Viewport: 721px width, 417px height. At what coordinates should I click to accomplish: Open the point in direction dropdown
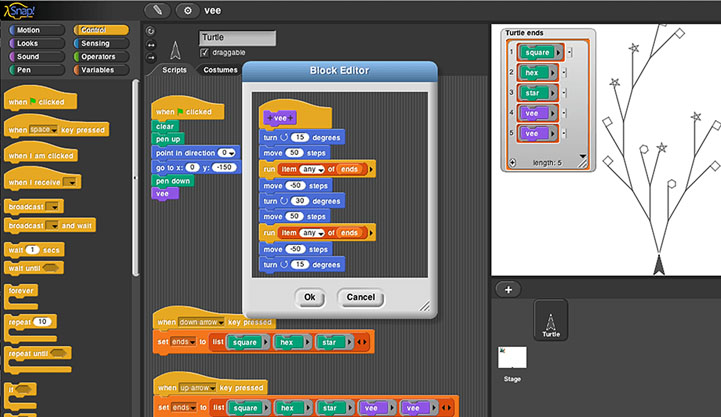click(x=231, y=153)
